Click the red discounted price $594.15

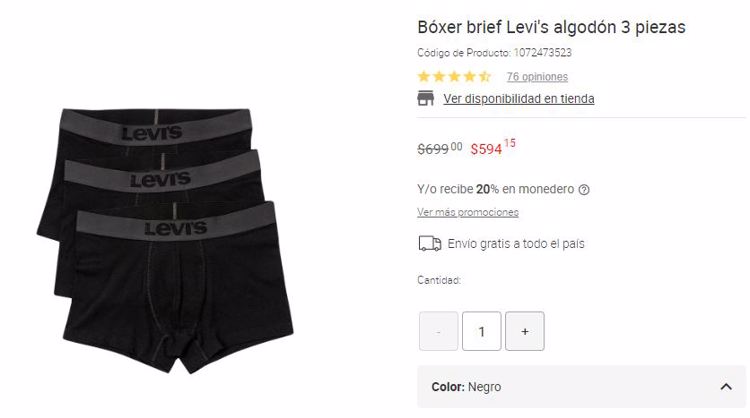point(493,146)
